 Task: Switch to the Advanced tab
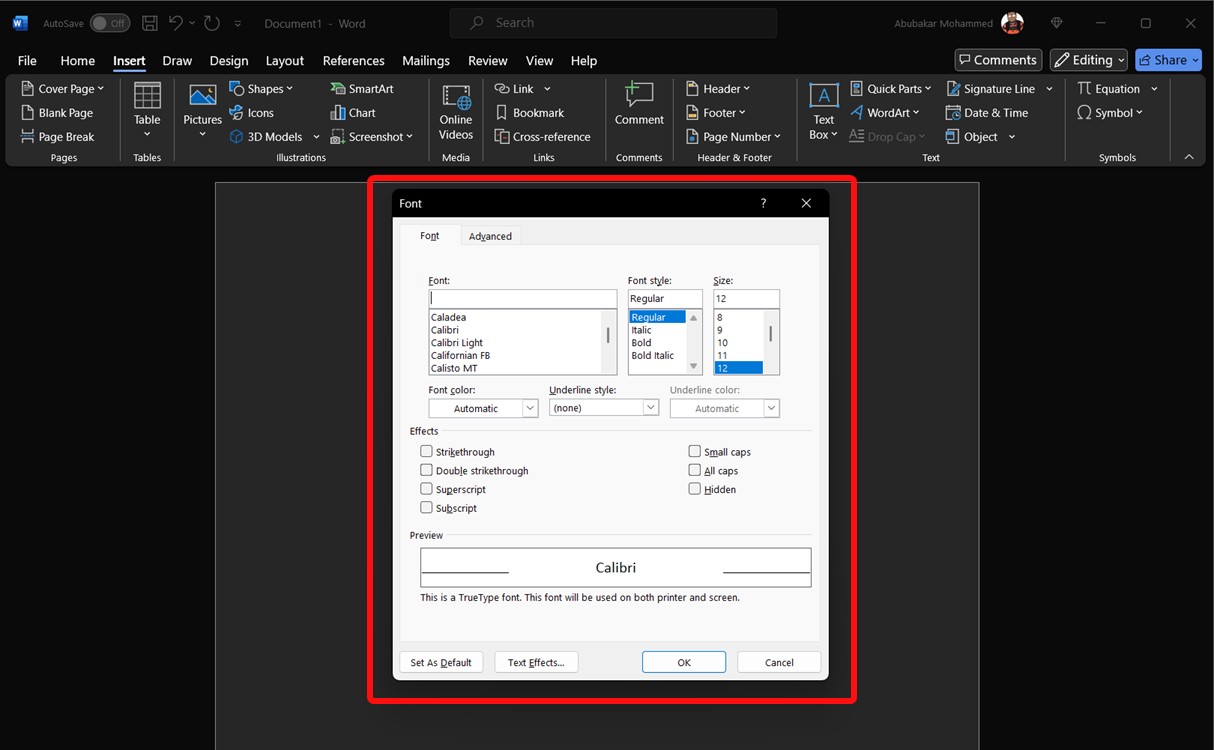click(490, 236)
